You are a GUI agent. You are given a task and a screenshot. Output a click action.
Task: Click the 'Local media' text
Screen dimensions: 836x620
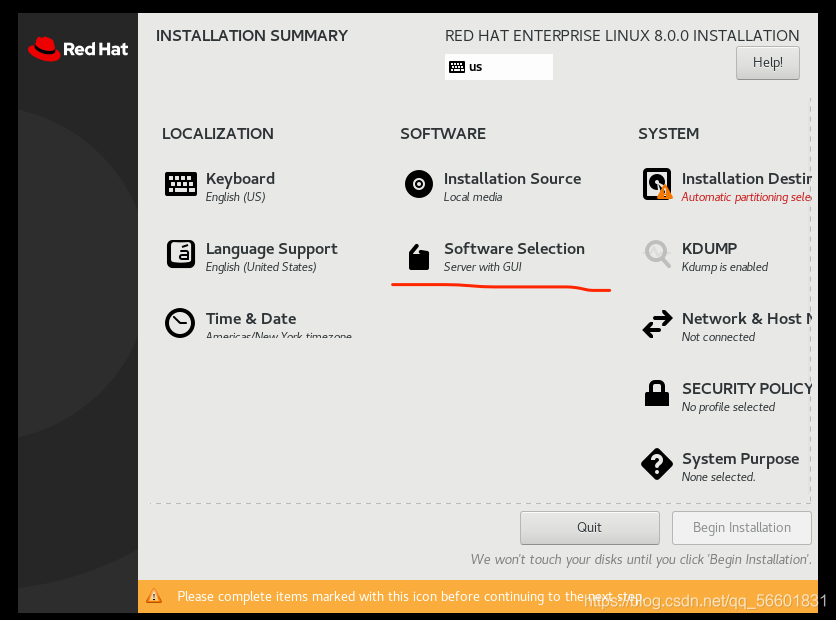[473, 197]
